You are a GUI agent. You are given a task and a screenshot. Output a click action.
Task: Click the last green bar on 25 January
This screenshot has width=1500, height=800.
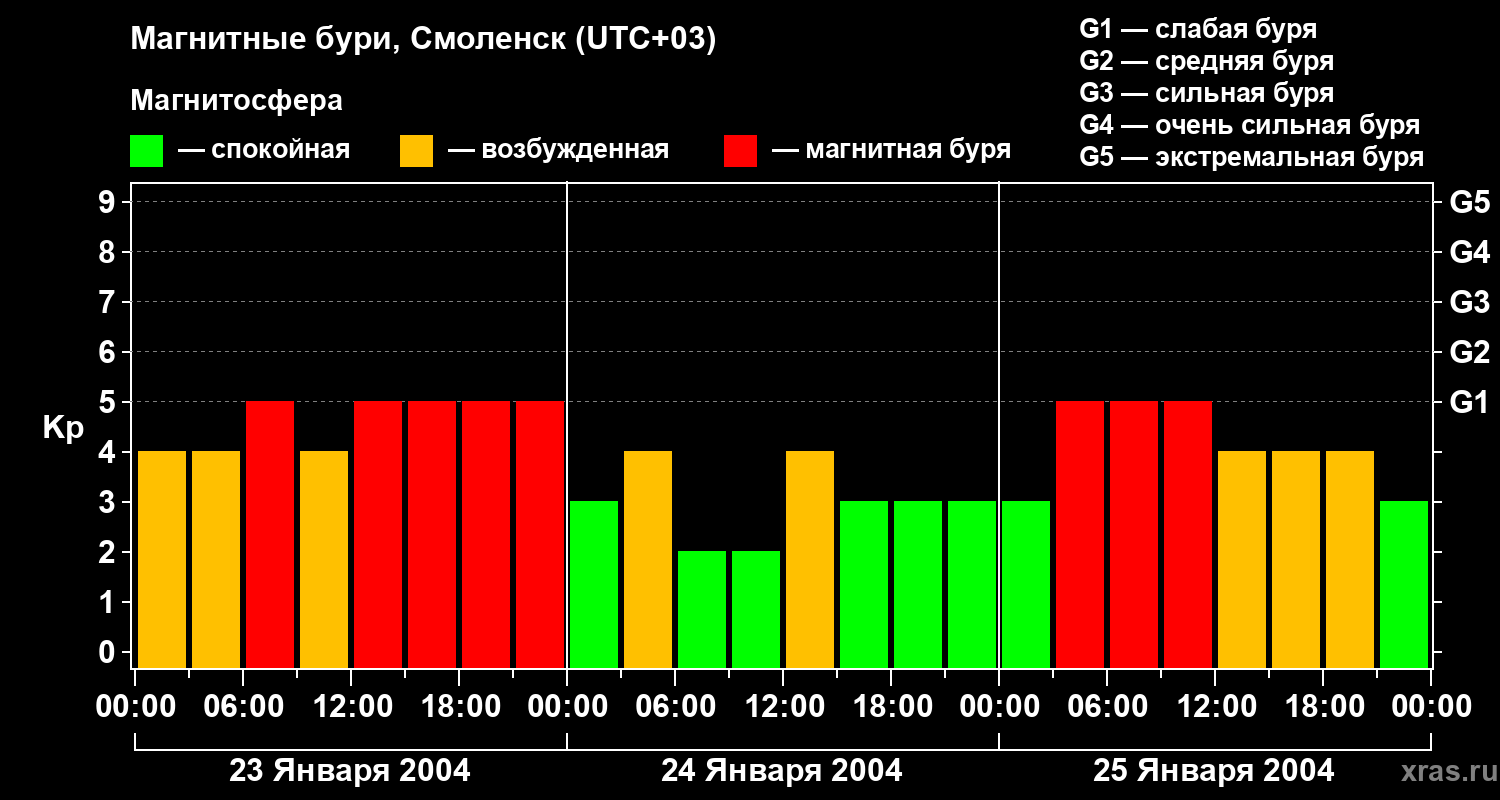pyautogui.click(x=1404, y=584)
